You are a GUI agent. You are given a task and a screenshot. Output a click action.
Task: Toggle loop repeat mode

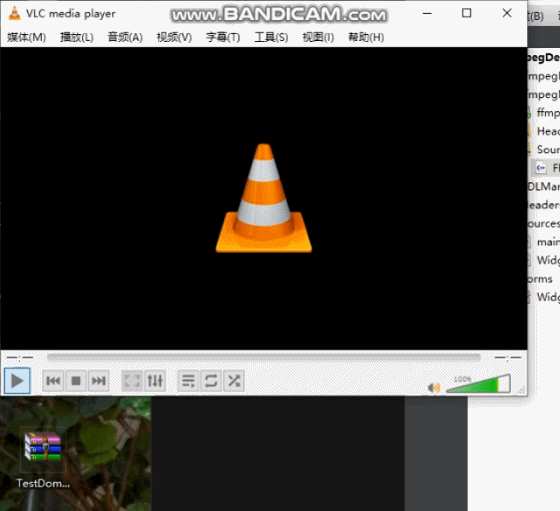tap(211, 381)
